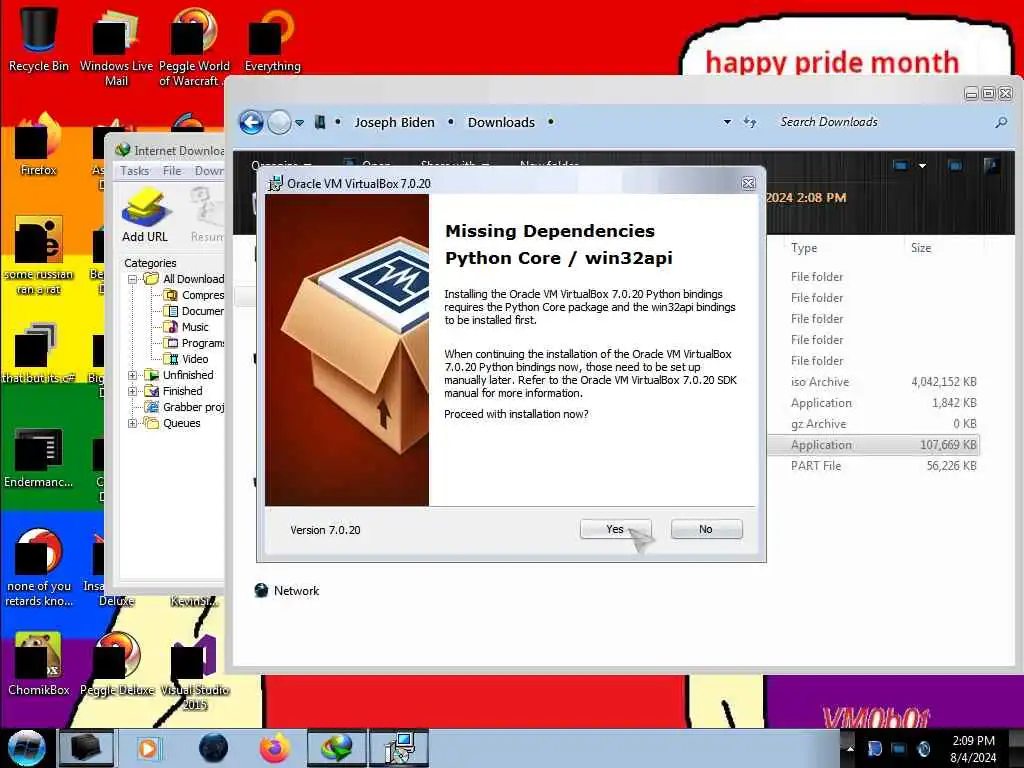The image size is (1024, 768).
Task: Click the media player taskbar icon
Action: point(148,748)
